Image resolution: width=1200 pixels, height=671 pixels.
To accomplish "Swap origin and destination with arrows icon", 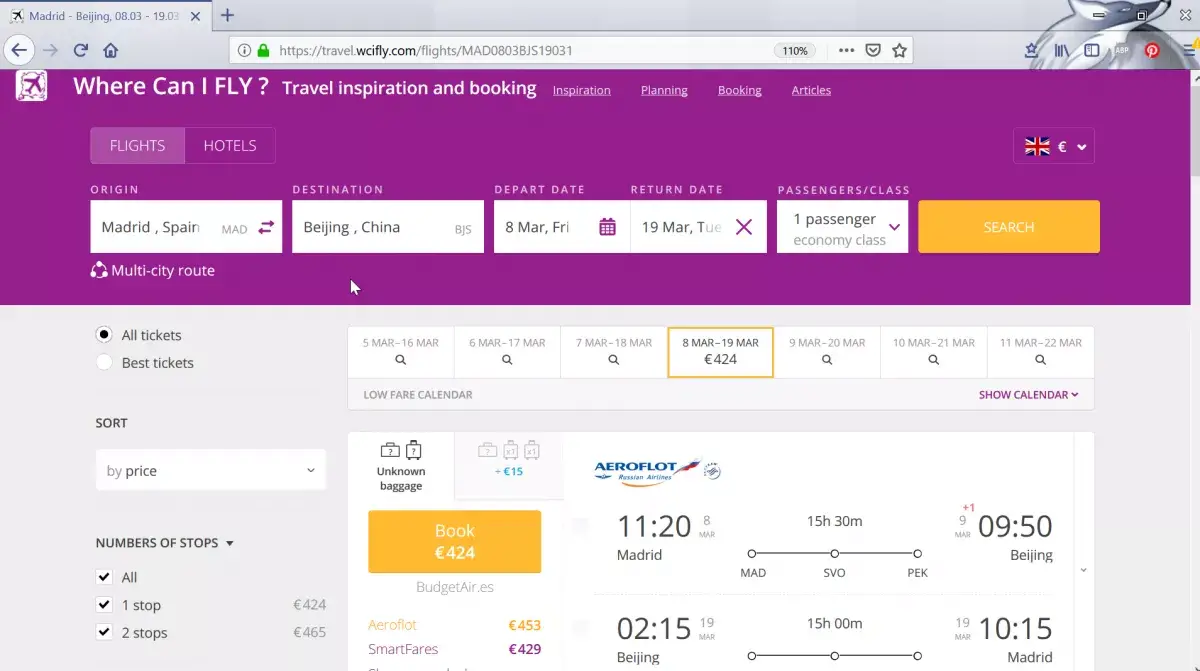I will (x=266, y=228).
